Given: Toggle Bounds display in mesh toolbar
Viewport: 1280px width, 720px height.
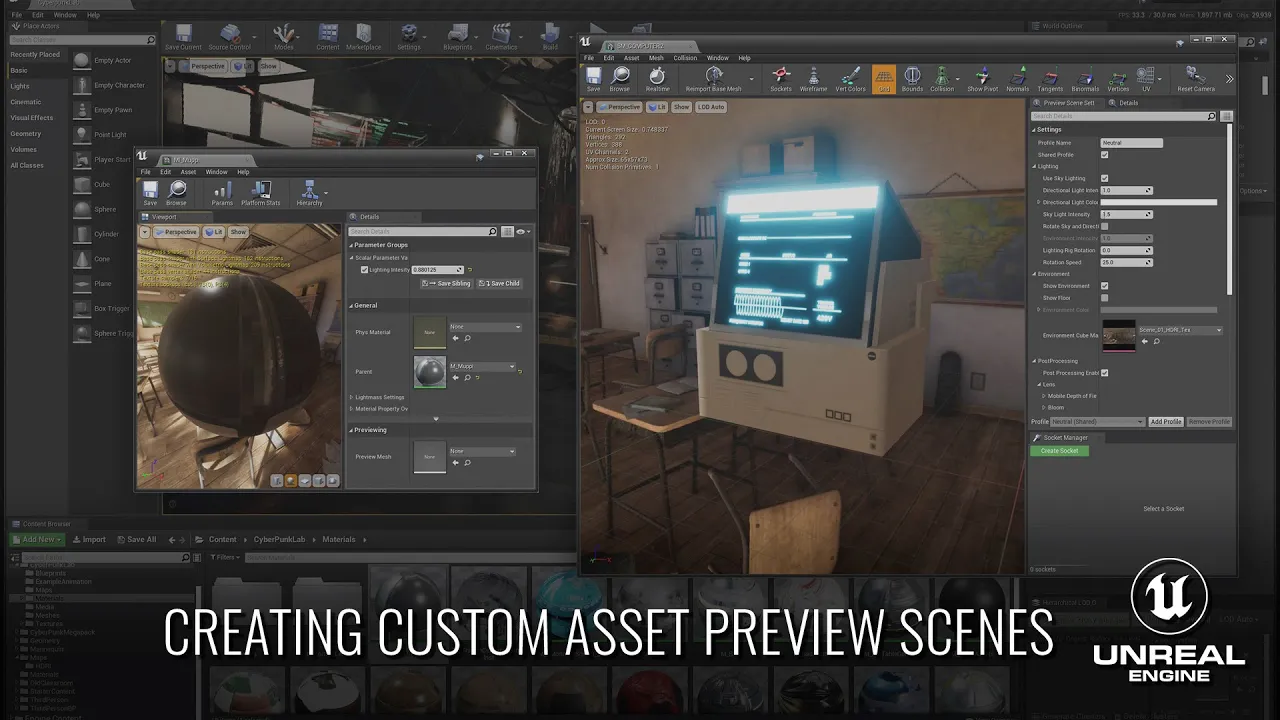Looking at the screenshot, I should [912, 78].
